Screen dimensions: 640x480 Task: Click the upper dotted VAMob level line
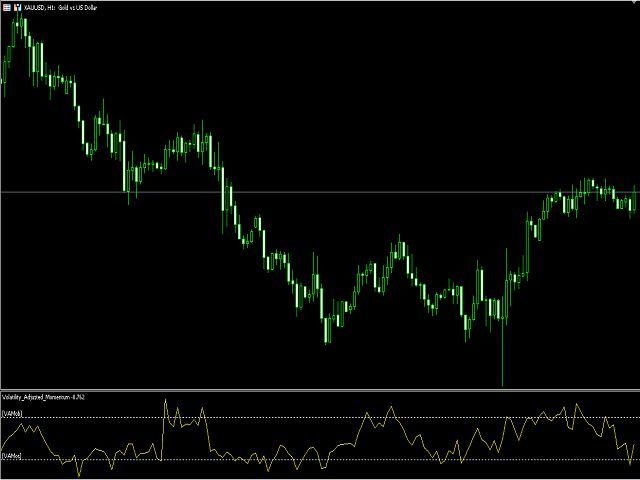coord(300,417)
